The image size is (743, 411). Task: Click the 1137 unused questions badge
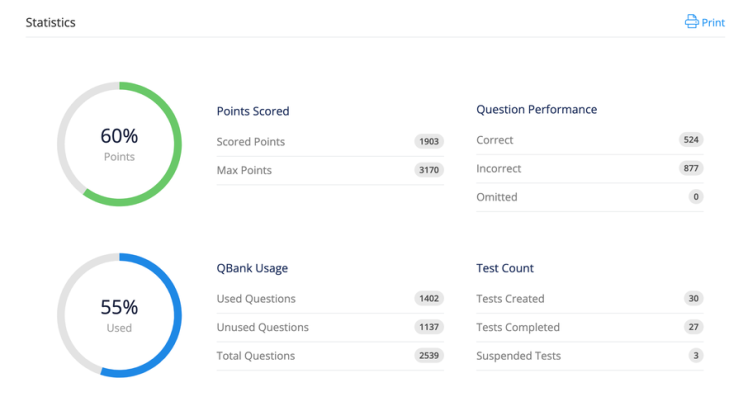(x=429, y=327)
